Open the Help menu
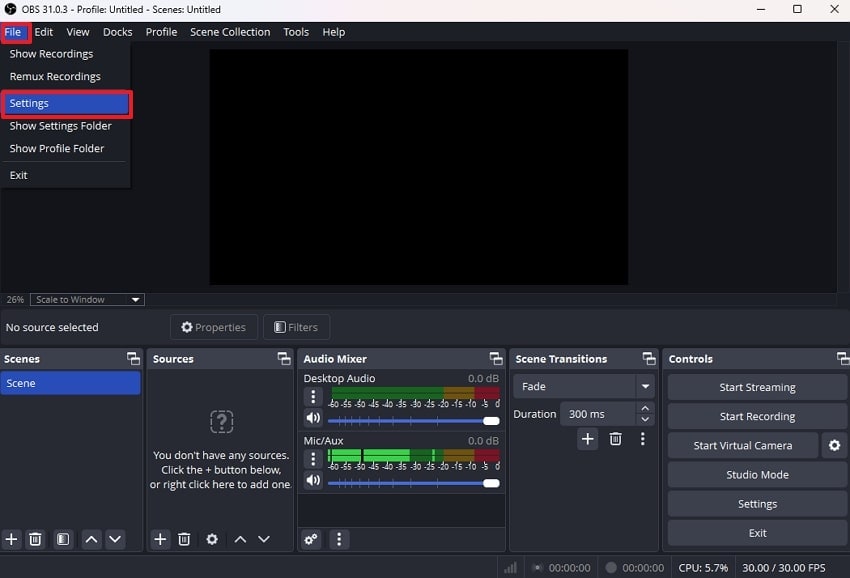 click(x=333, y=32)
